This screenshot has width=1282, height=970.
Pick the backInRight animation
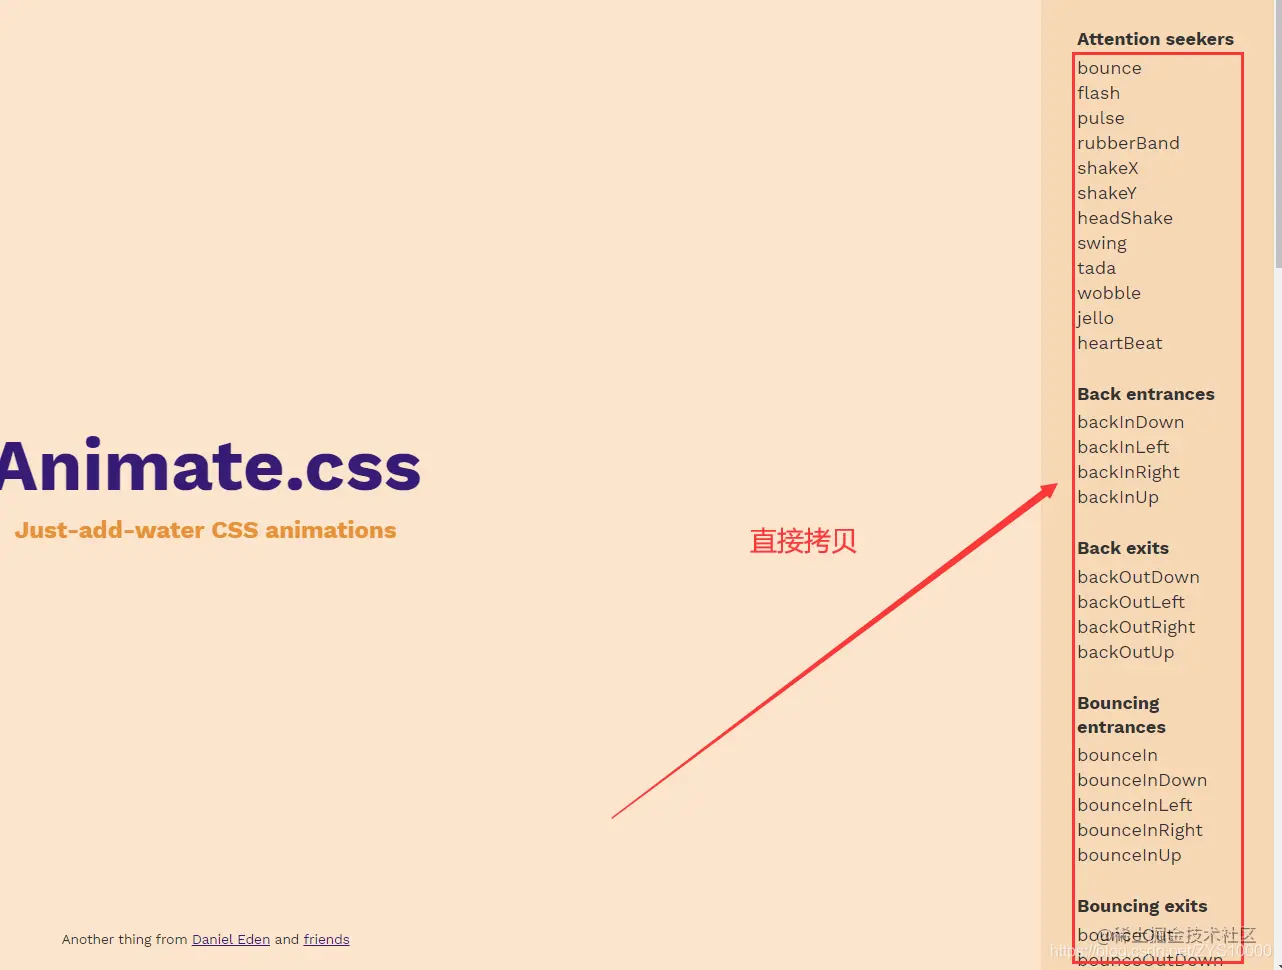point(1128,472)
